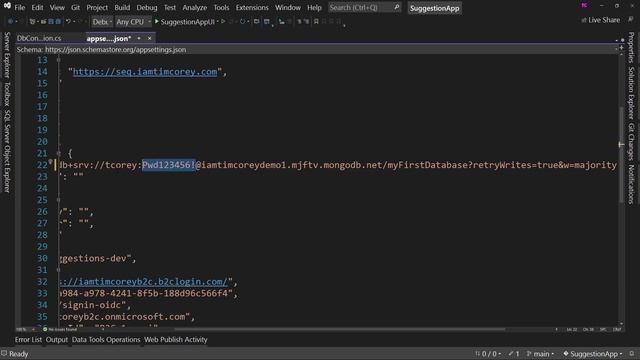The width and height of the screenshot is (640, 360).
Task: Open the Git Changes side tab
Action: click(631, 142)
